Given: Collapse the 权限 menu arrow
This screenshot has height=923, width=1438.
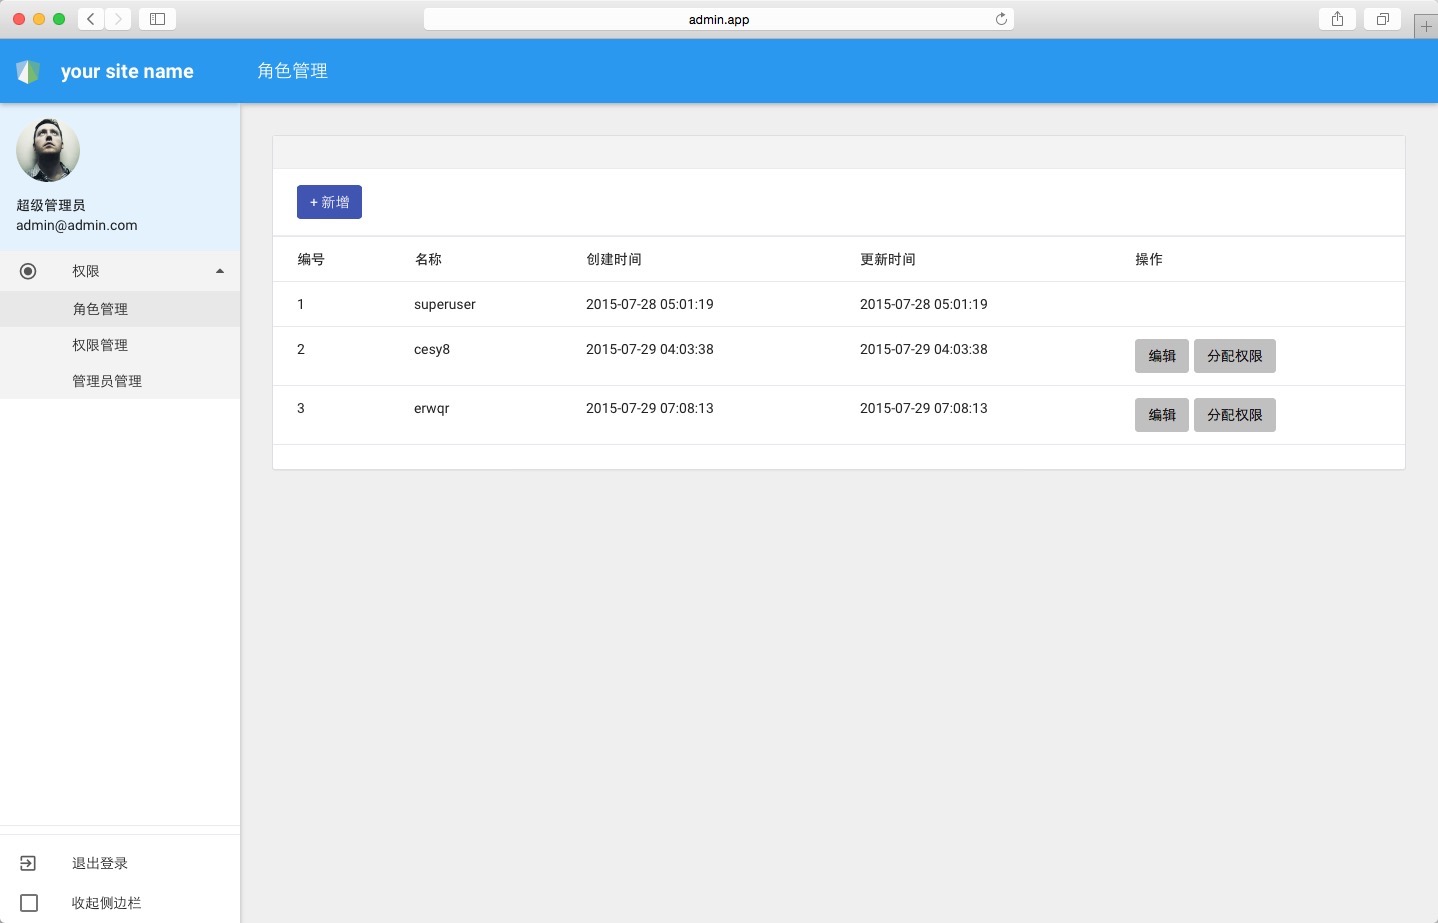Looking at the screenshot, I should tap(220, 271).
